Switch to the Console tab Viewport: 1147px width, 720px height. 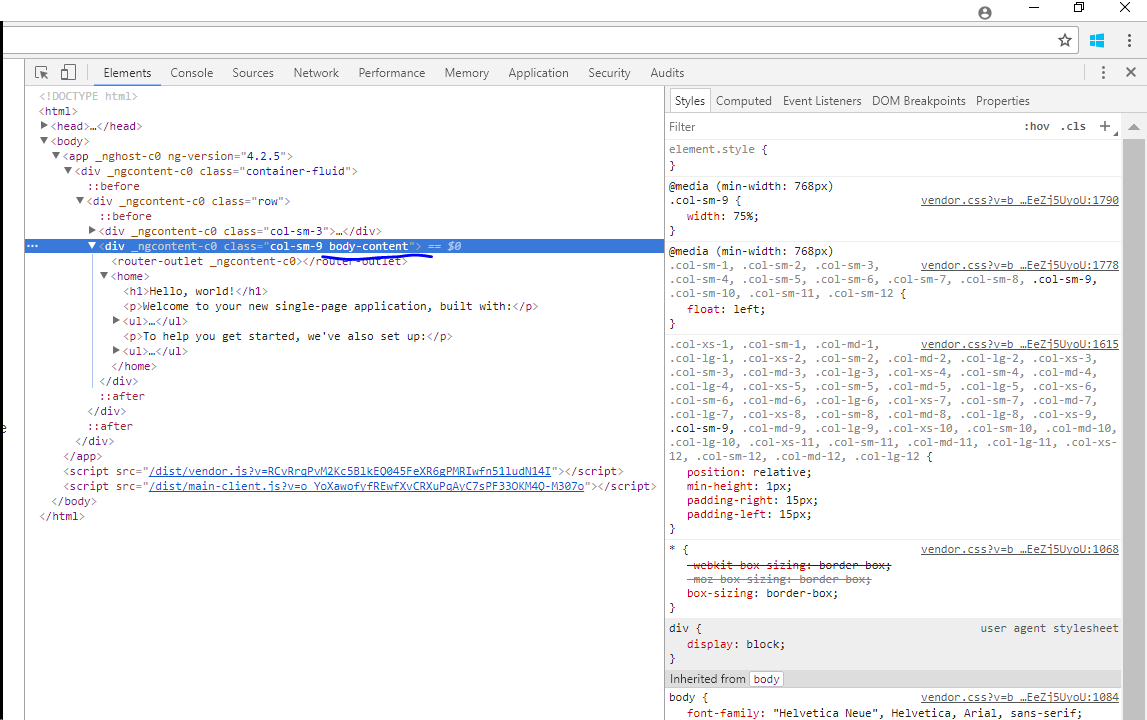coord(192,72)
